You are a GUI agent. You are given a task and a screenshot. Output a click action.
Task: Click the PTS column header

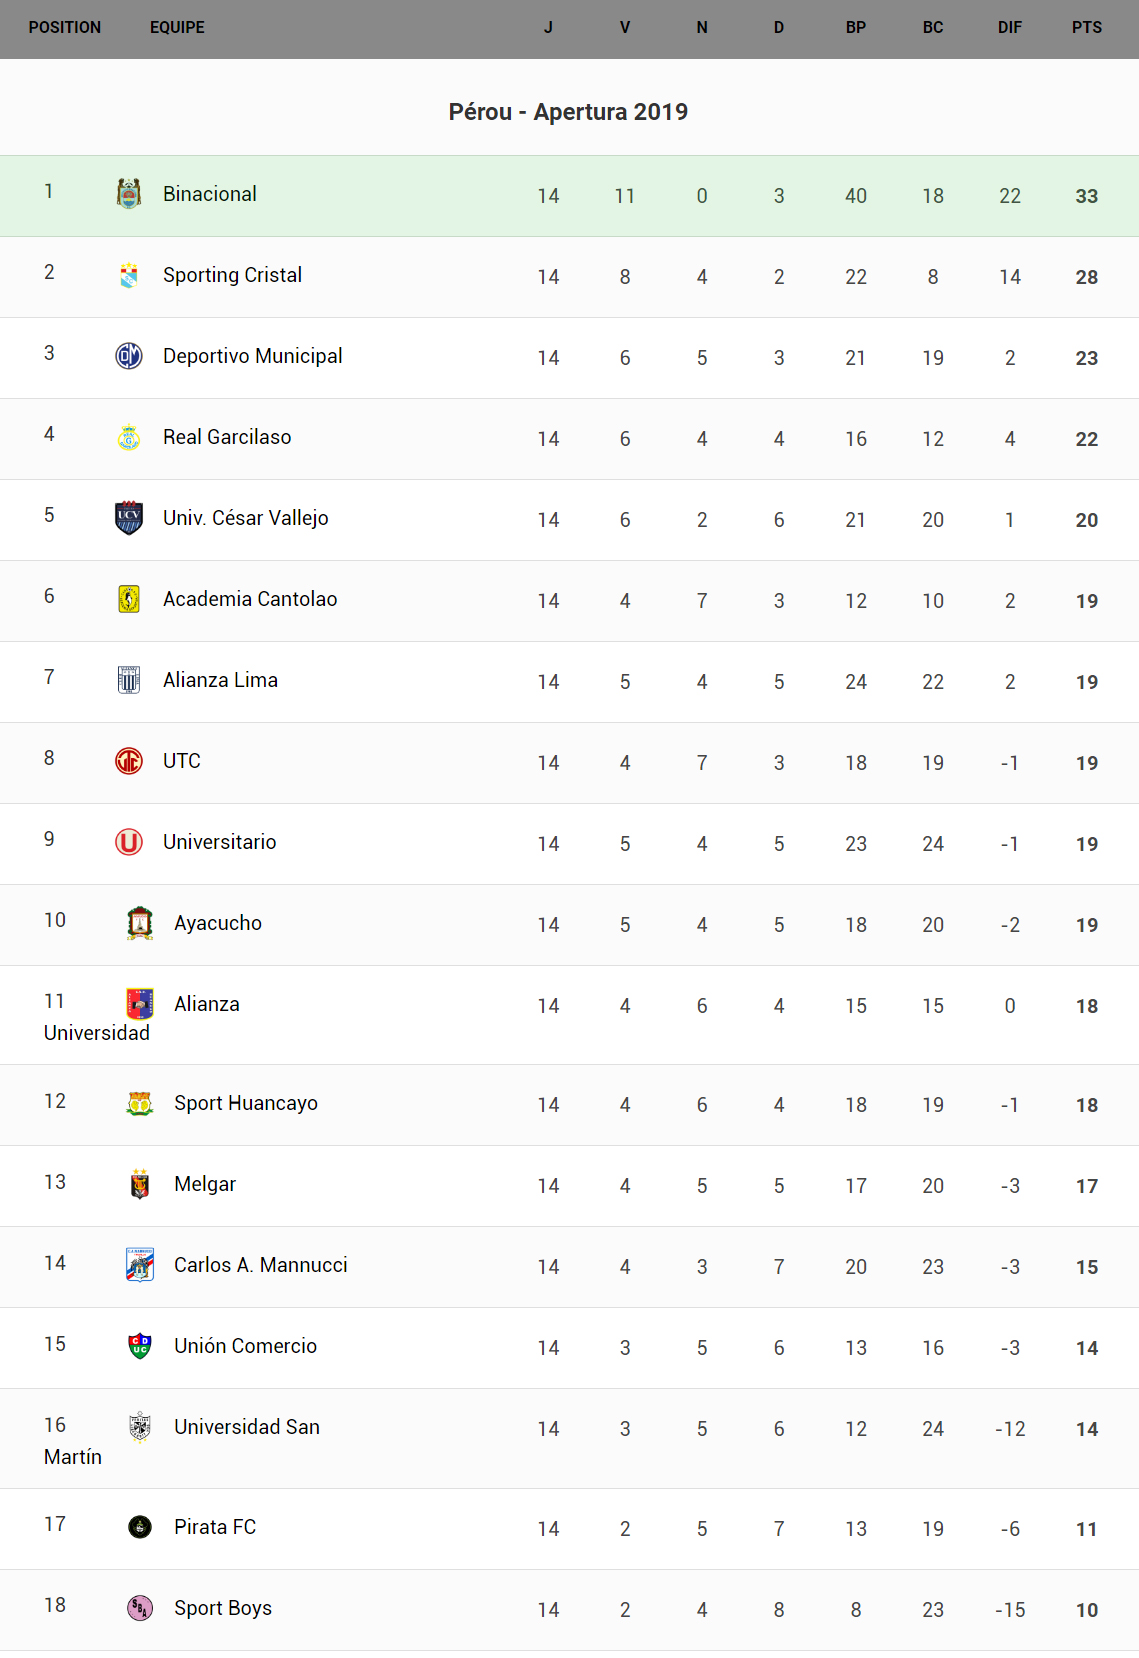tap(1087, 28)
